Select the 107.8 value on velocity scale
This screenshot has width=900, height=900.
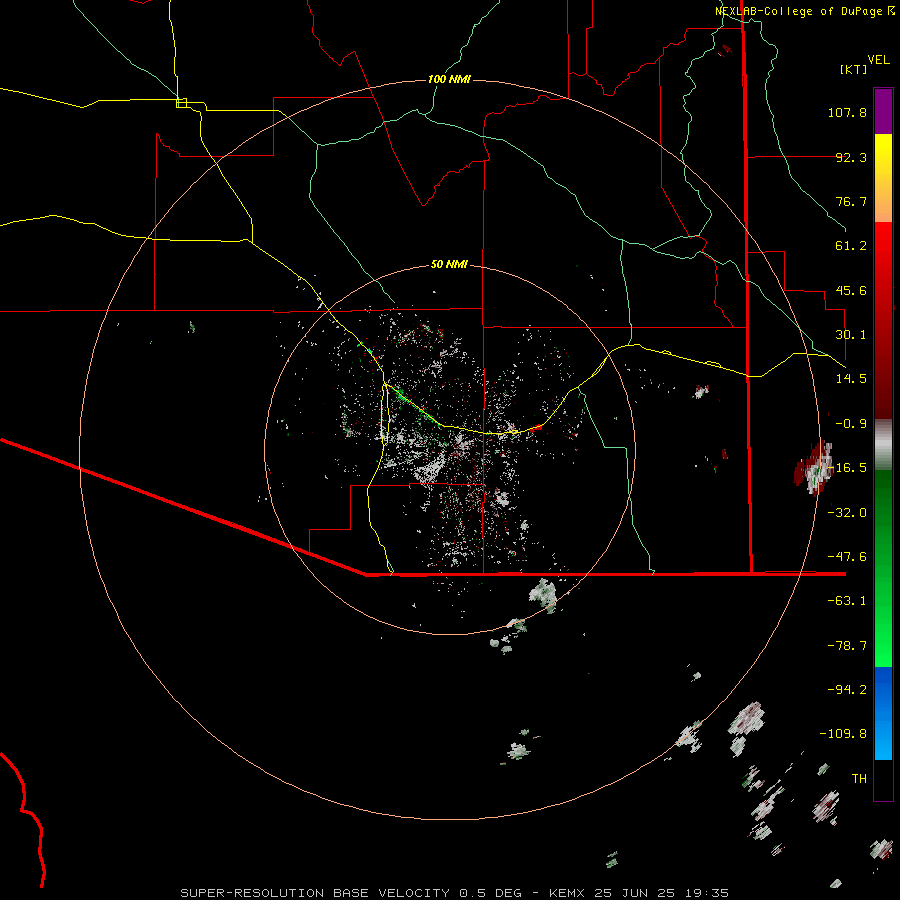(x=847, y=112)
